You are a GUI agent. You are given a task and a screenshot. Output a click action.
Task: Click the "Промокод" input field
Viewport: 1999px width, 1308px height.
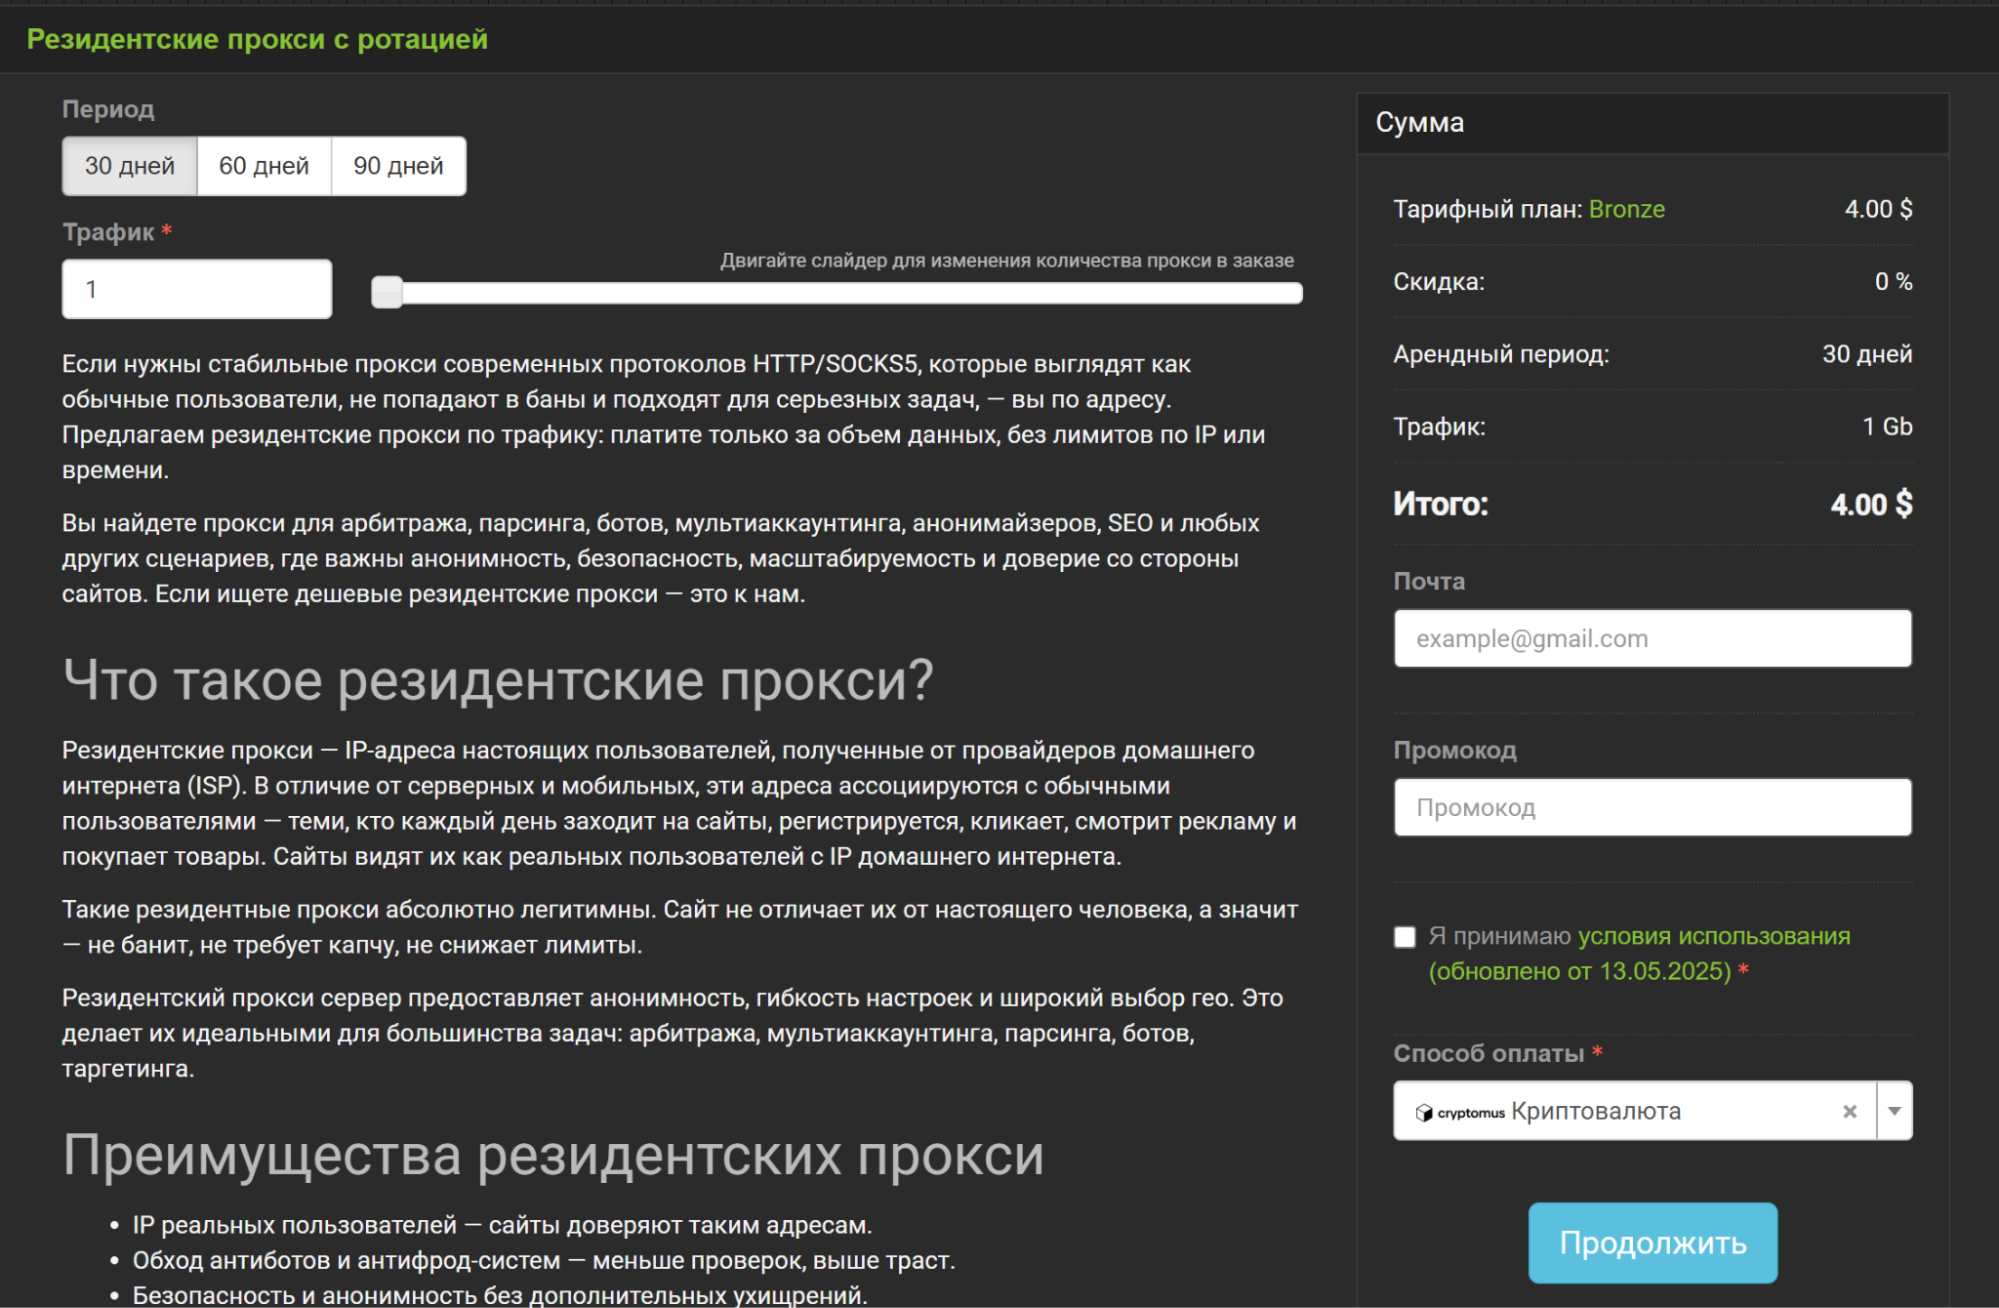coord(1652,806)
